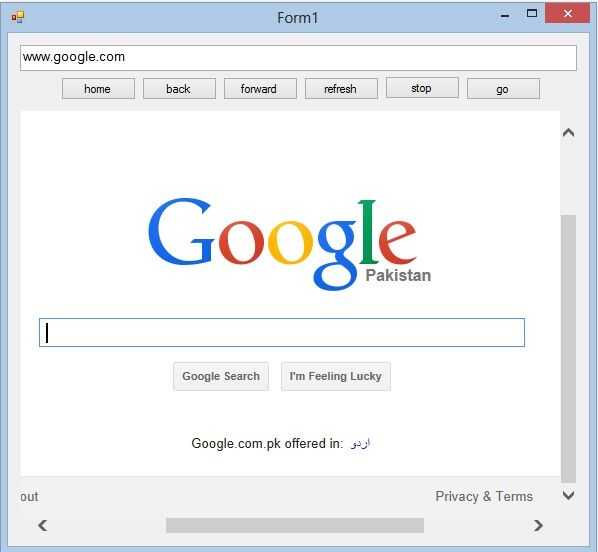Click the scroll up arrow on vertical scrollbar
This screenshot has width=598, height=552.
pyautogui.click(x=568, y=132)
